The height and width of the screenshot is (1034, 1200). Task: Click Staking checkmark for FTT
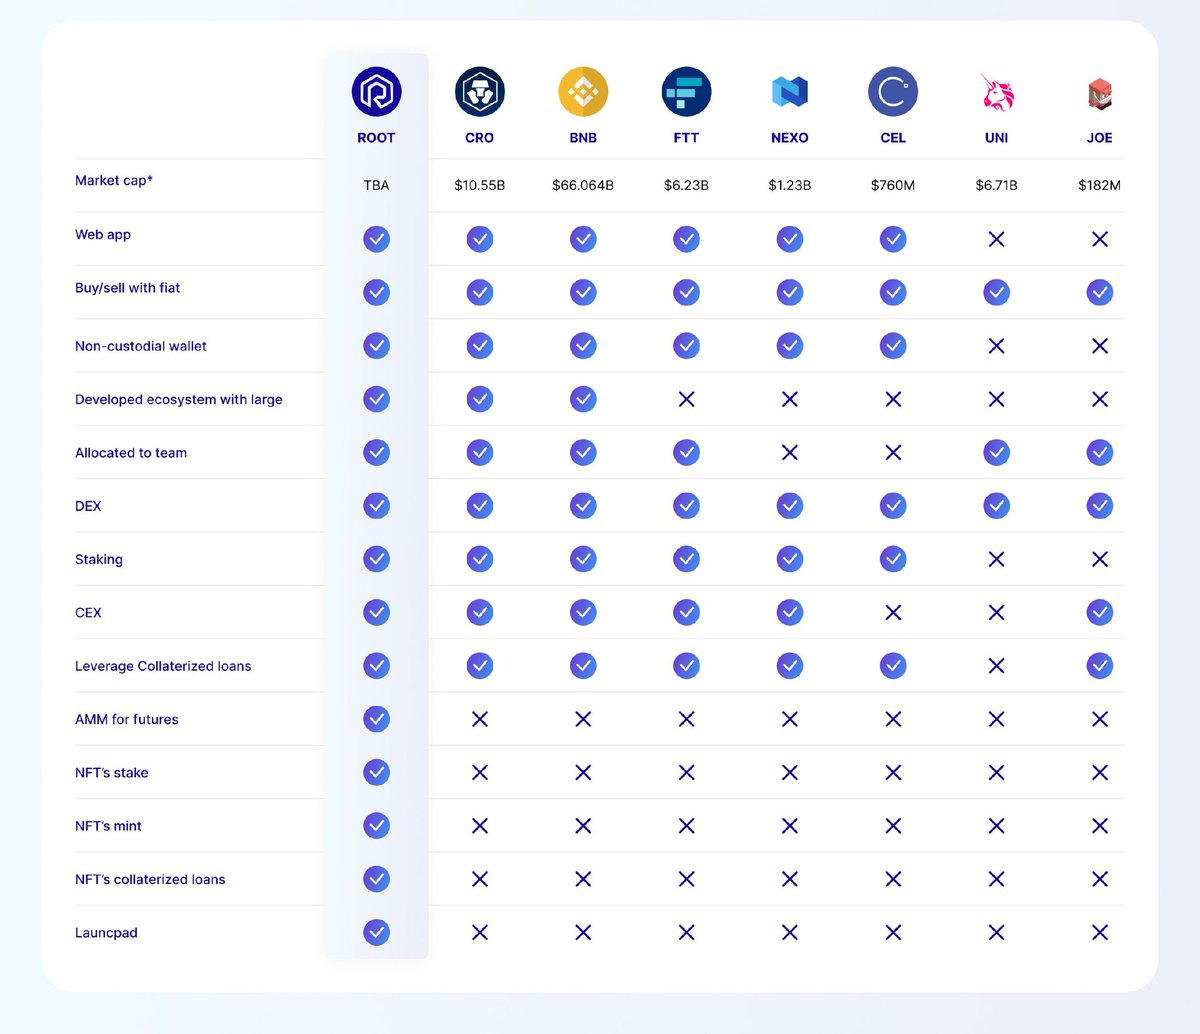[x=686, y=559]
